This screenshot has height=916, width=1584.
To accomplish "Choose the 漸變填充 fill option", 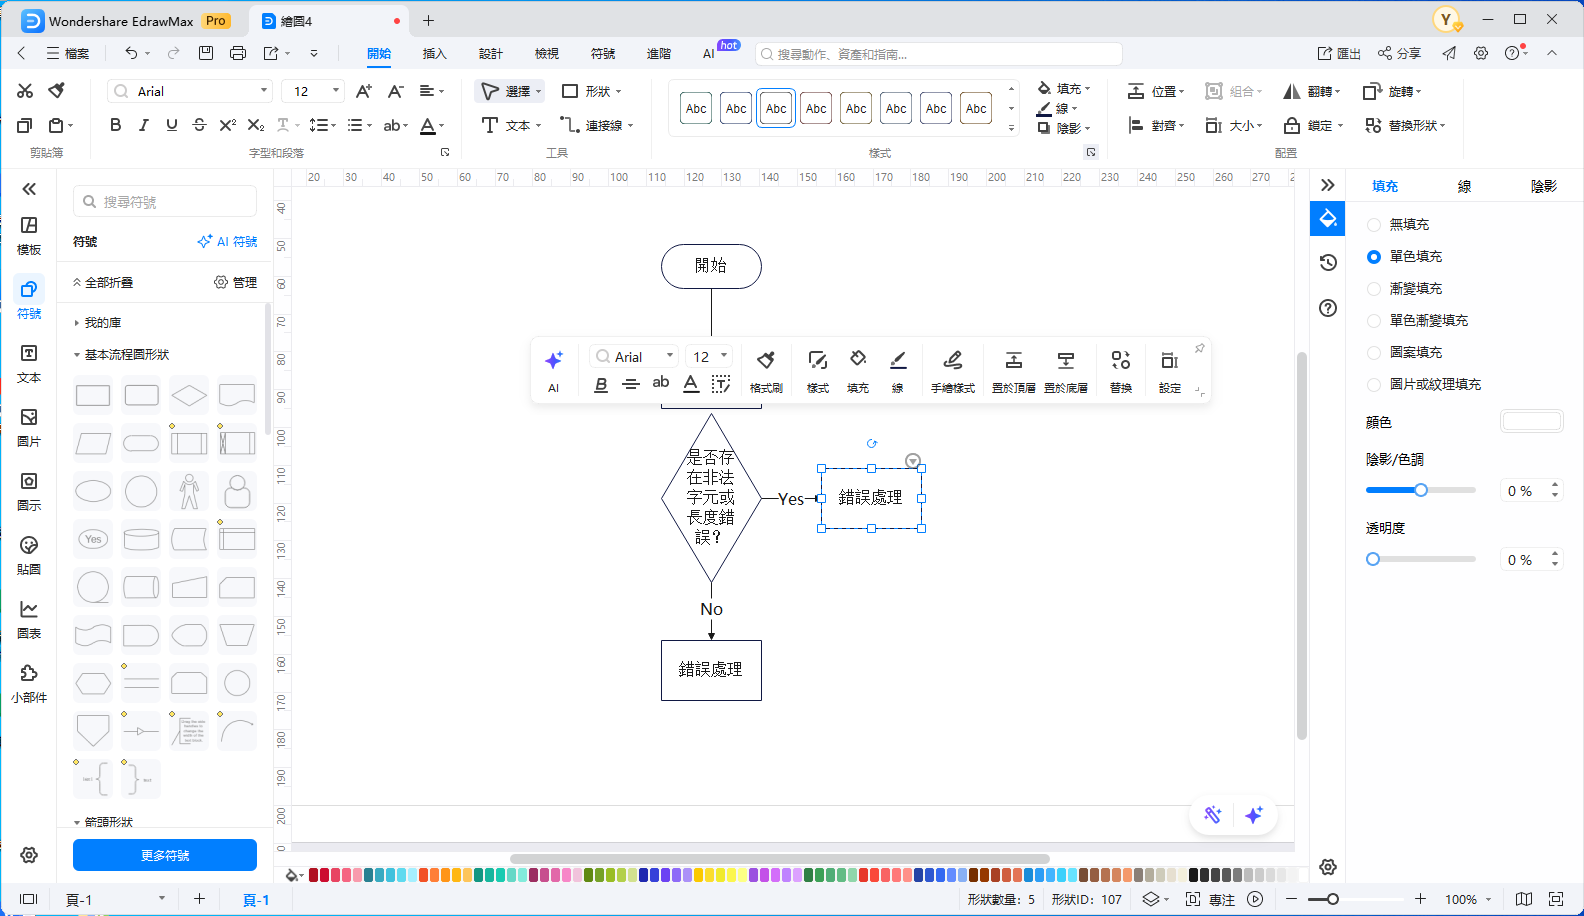I will 1374,289.
